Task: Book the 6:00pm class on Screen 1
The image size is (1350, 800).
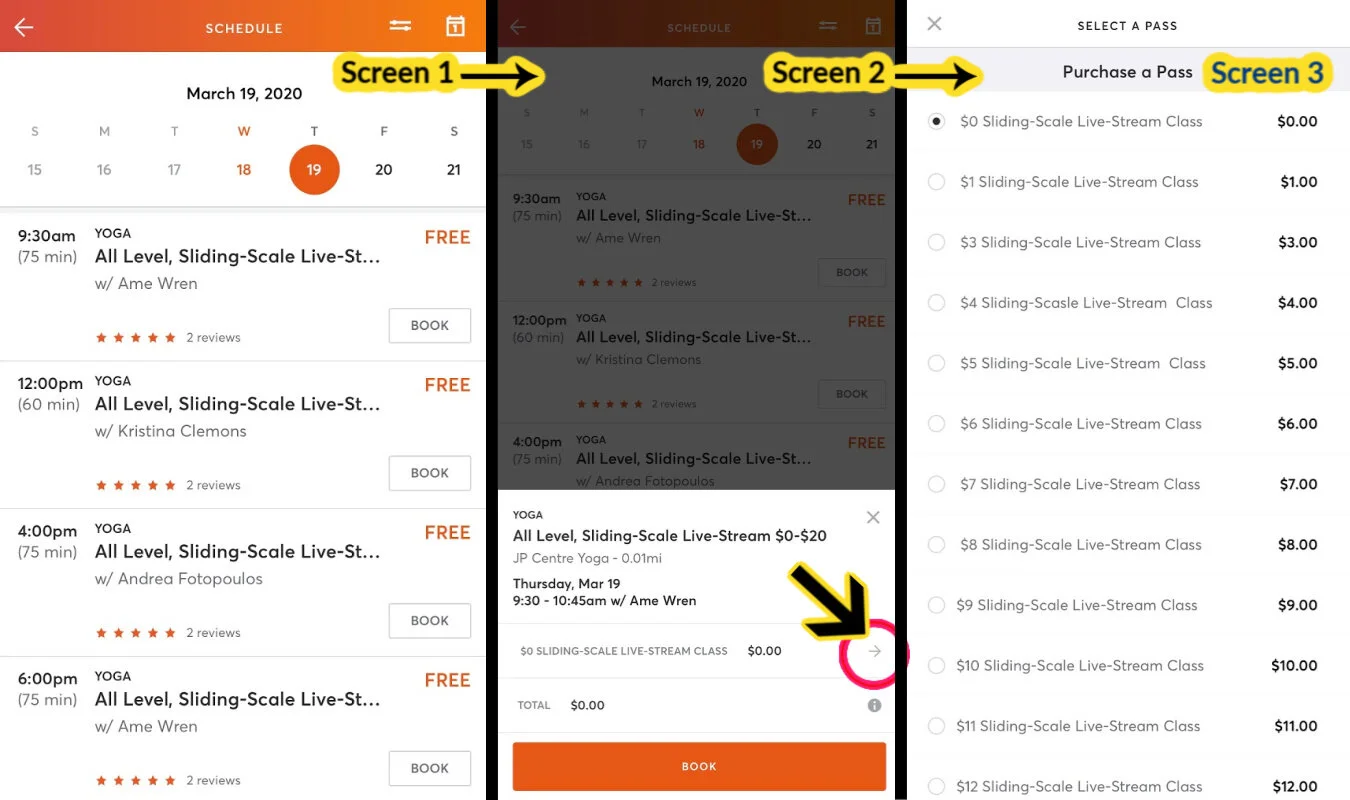Action: (429, 768)
